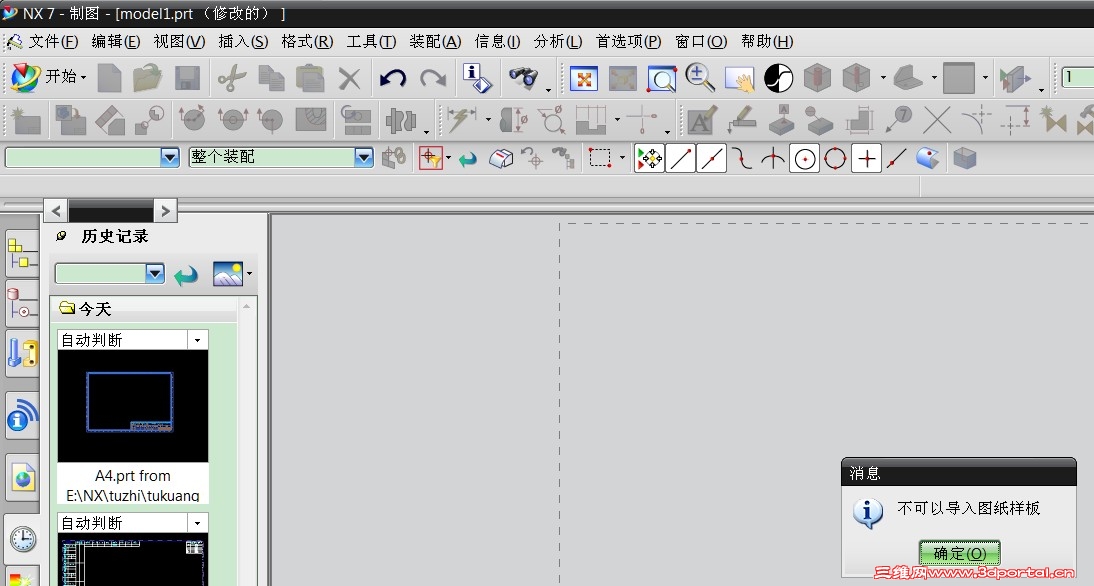1094x586 pixels.
Task: Open Part Navigator sidebar tab
Action: (x=22, y=304)
